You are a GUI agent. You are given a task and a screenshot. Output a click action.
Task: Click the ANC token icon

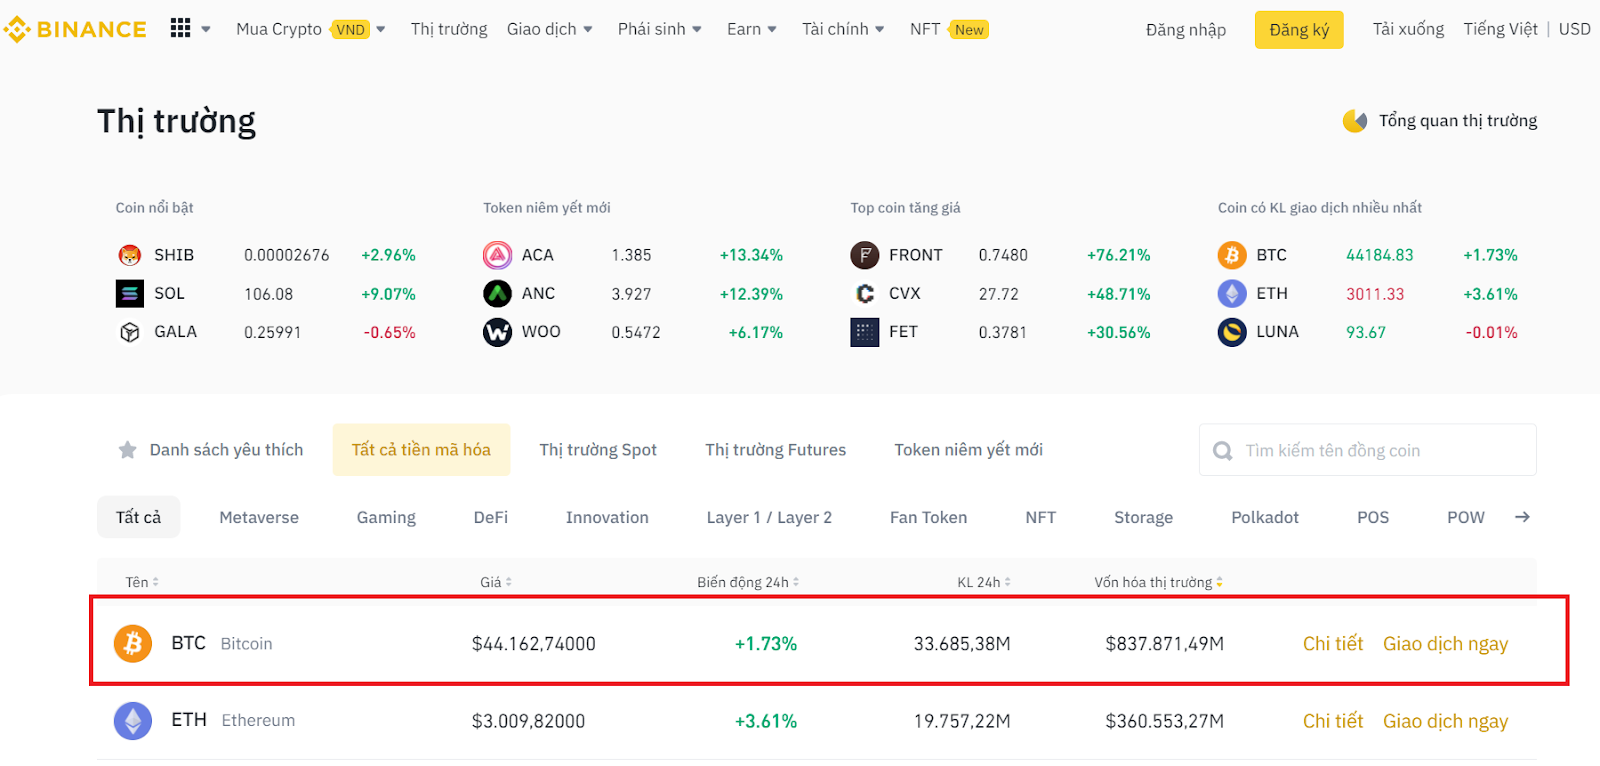[497, 293]
